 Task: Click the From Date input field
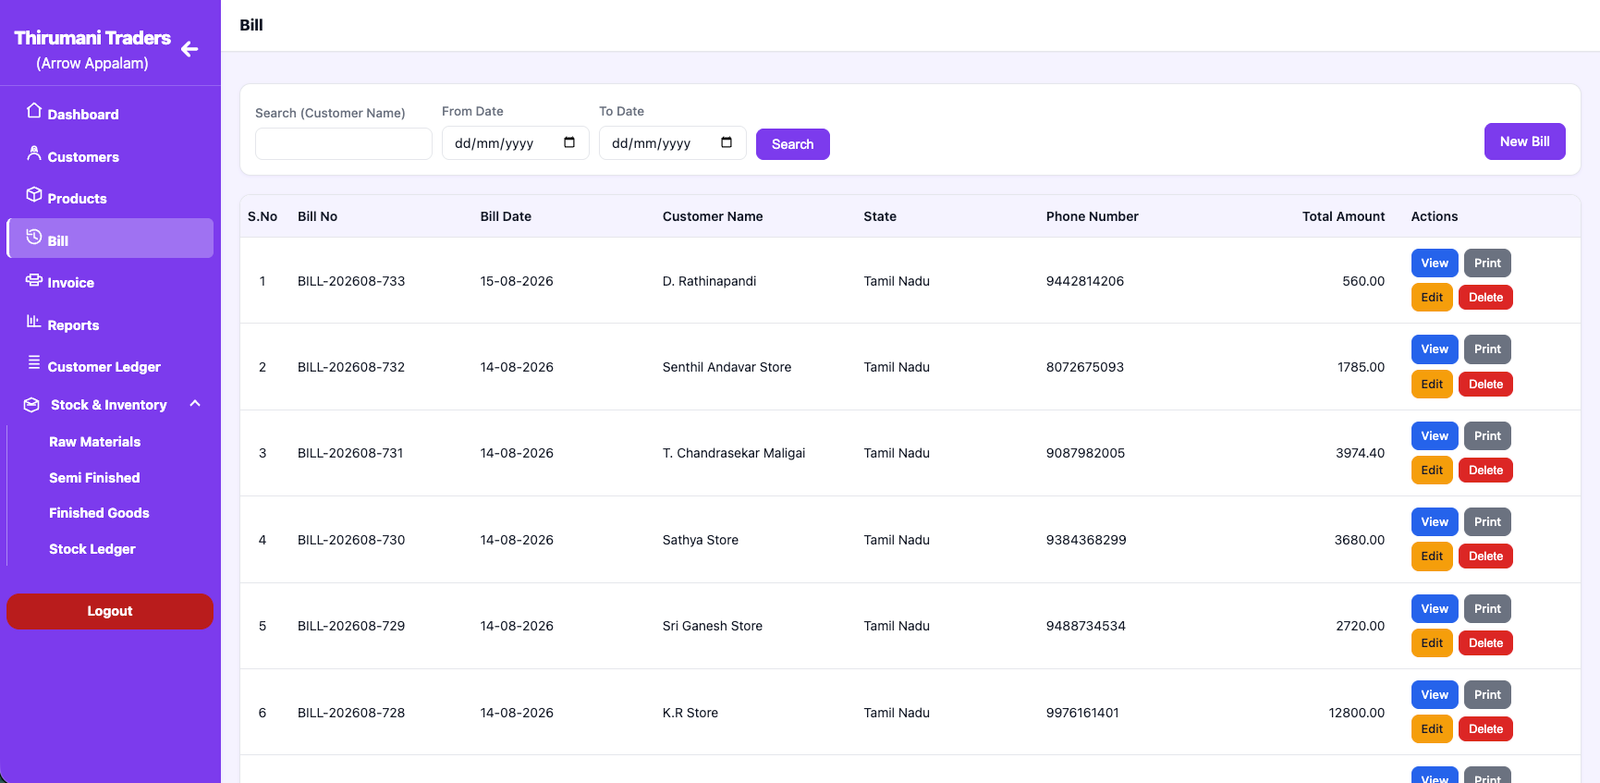tap(515, 143)
